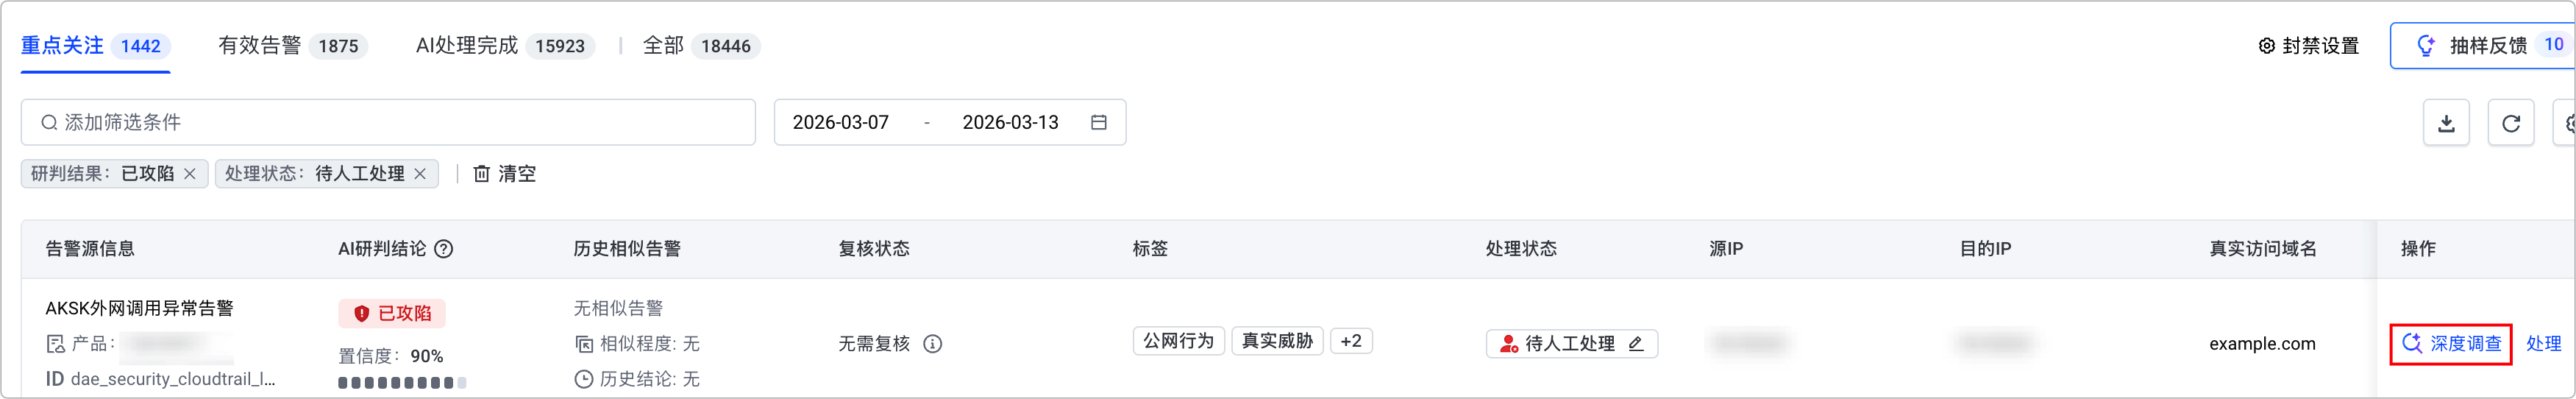Click the 处理 action link
This screenshot has height=399, width=2576.
click(x=2543, y=344)
